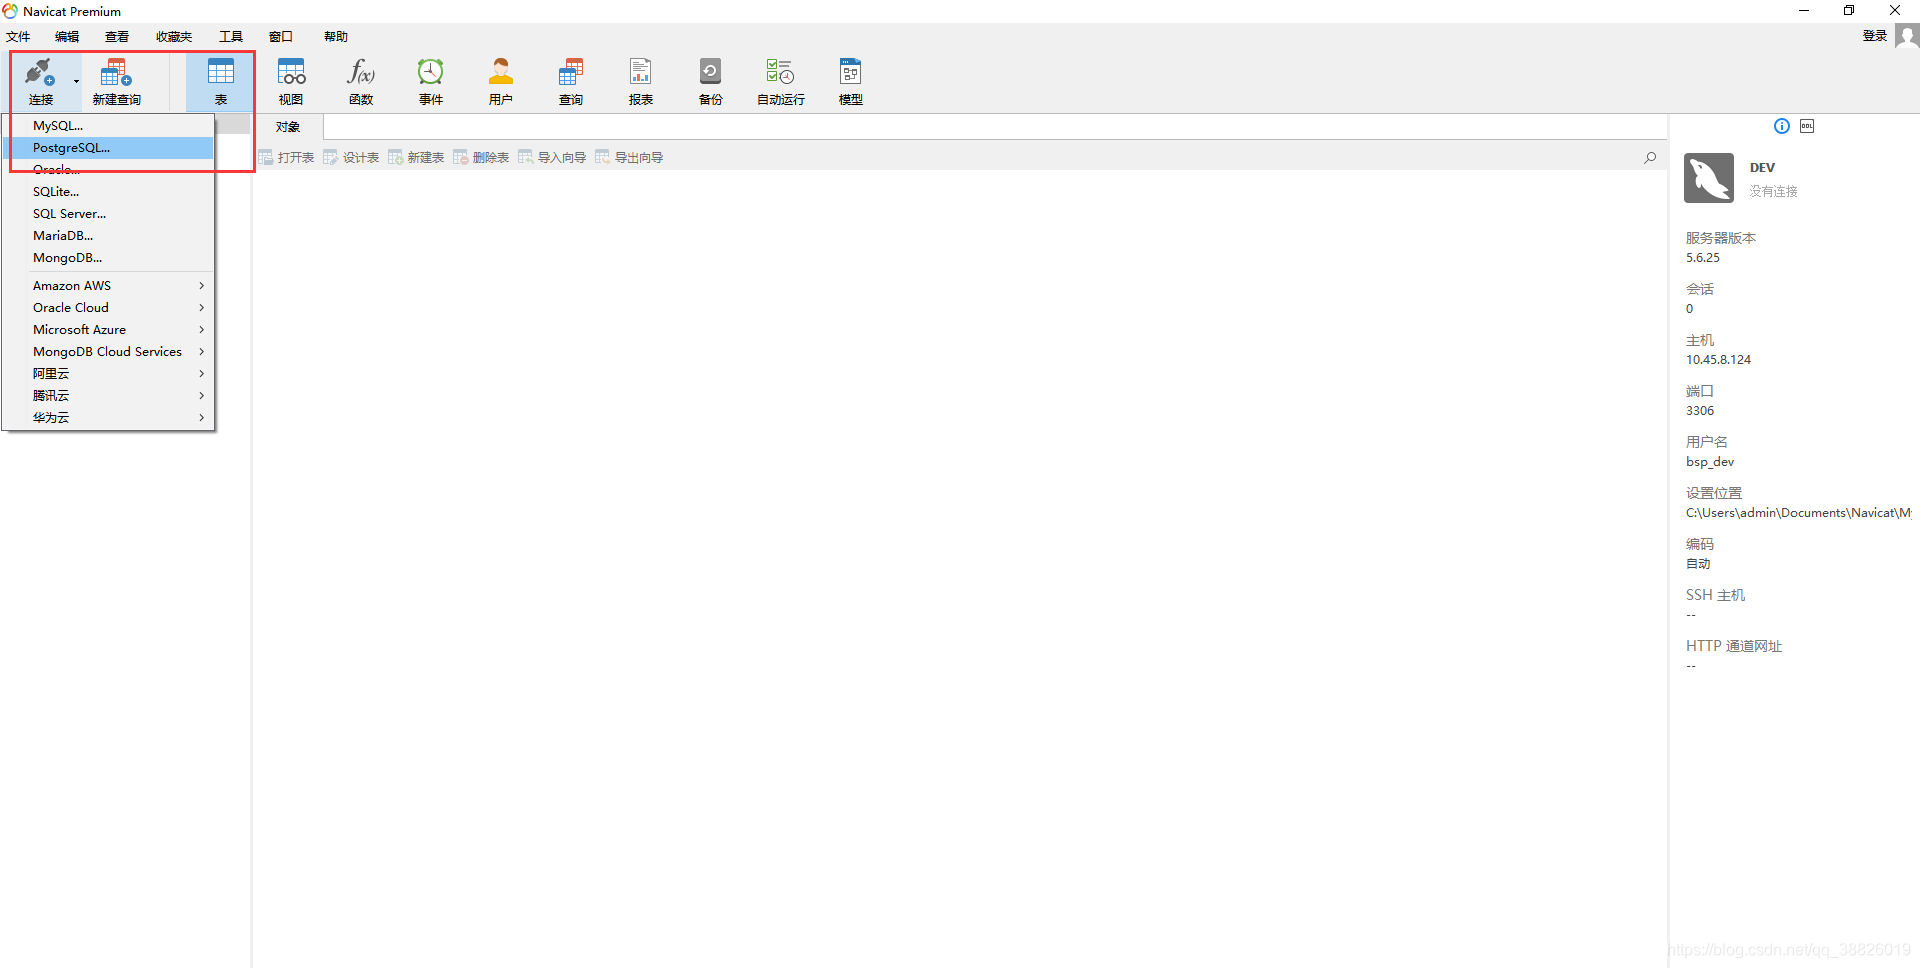Viewport: 1920px width, 968px height.
Task: Open the 事件 event clock icon
Action: click(x=431, y=81)
